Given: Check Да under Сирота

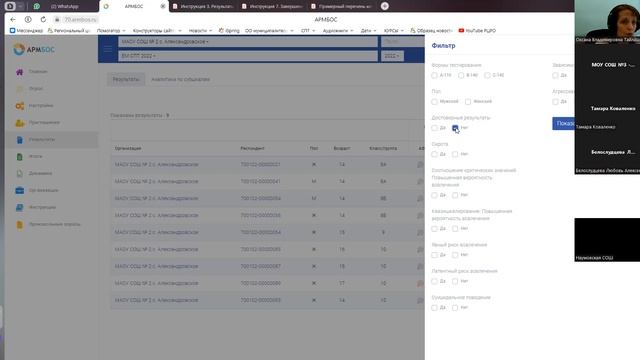Looking at the screenshot, I should (434, 154).
